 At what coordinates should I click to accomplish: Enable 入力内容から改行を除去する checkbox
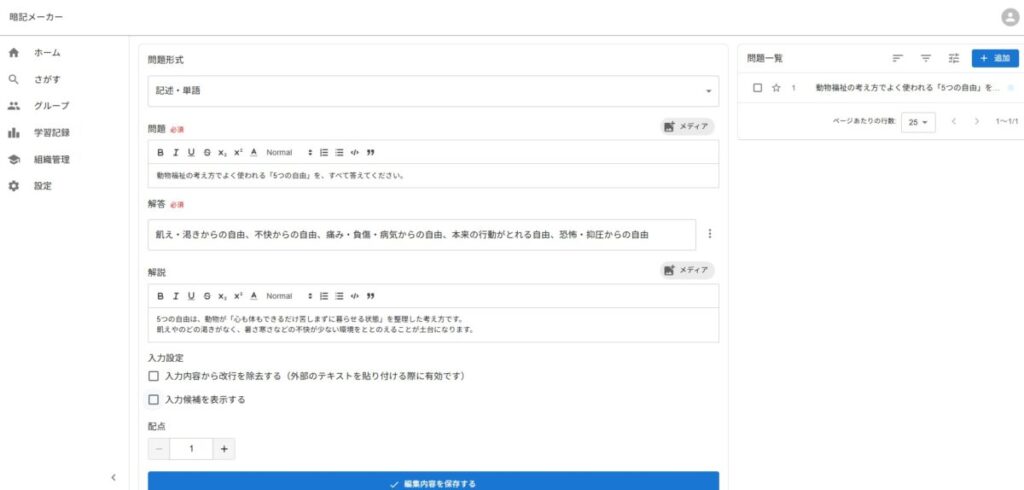point(153,376)
